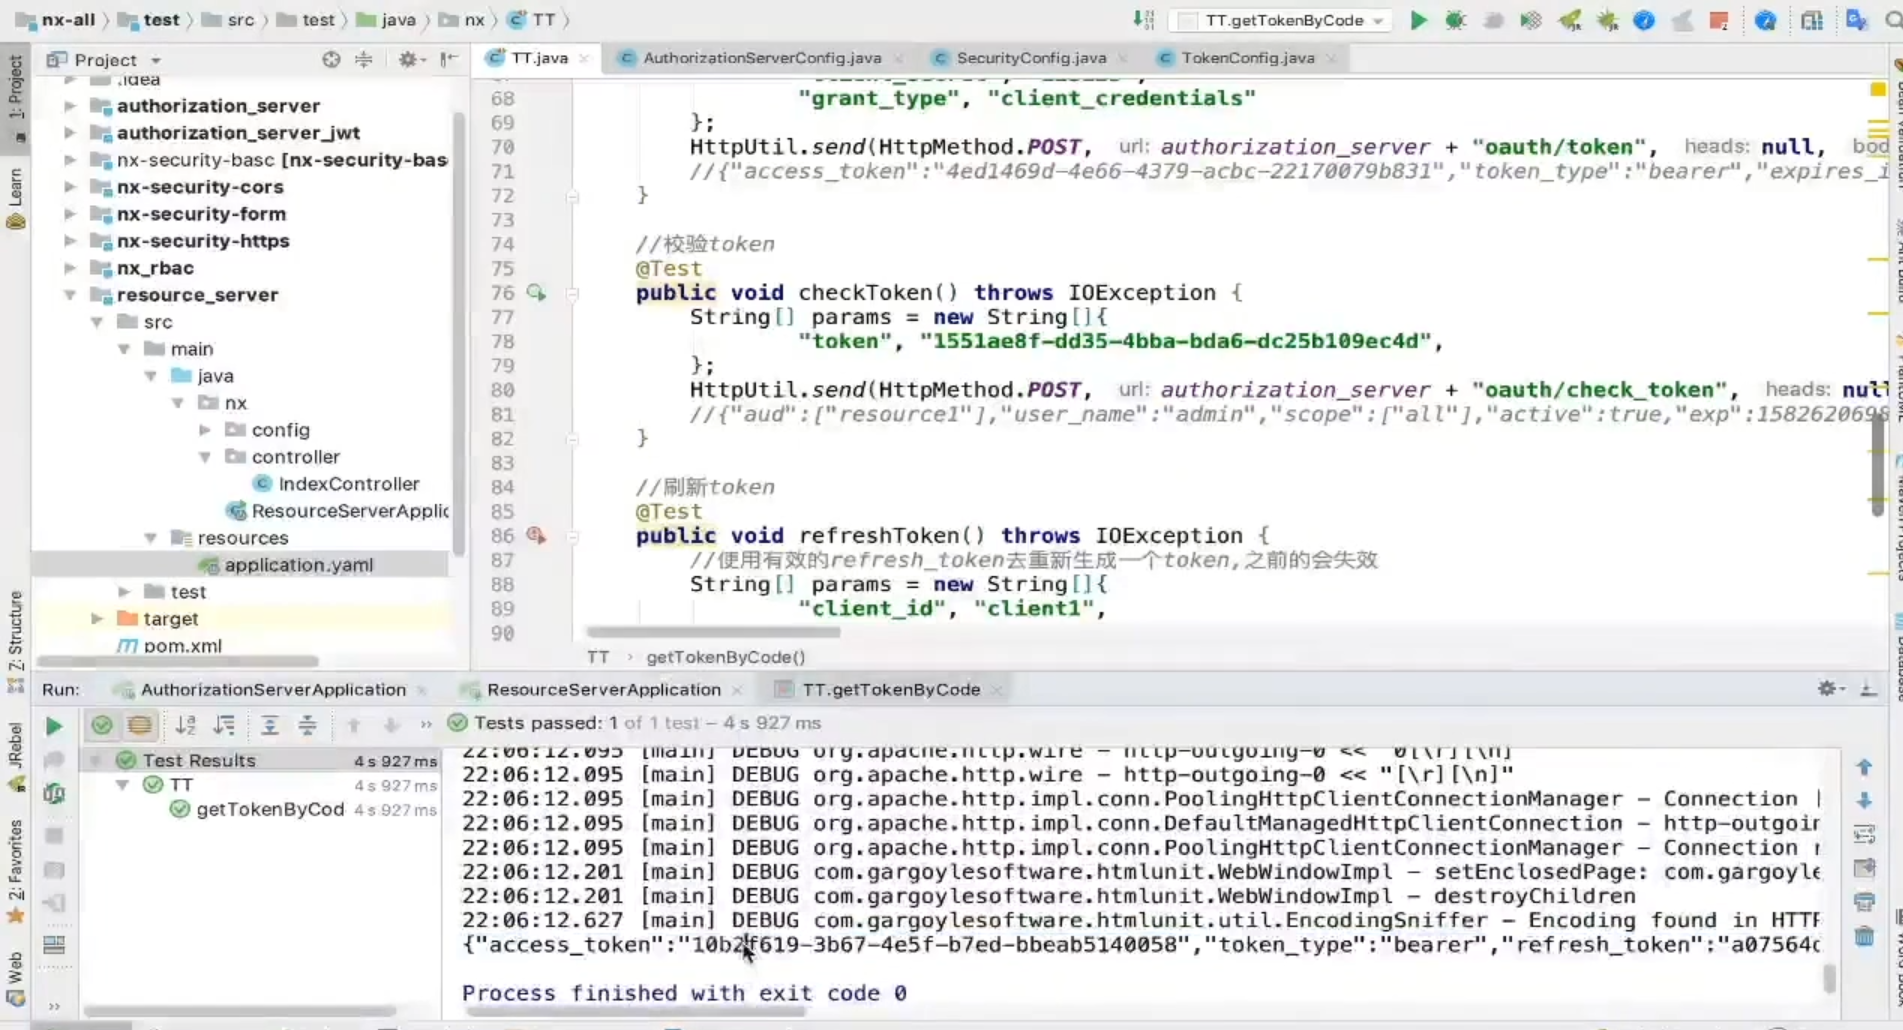Image resolution: width=1903 pixels, height=1030 pixels.
Task: Switch to the ResourceServerApplication run tab
Action: pos(603,689)
